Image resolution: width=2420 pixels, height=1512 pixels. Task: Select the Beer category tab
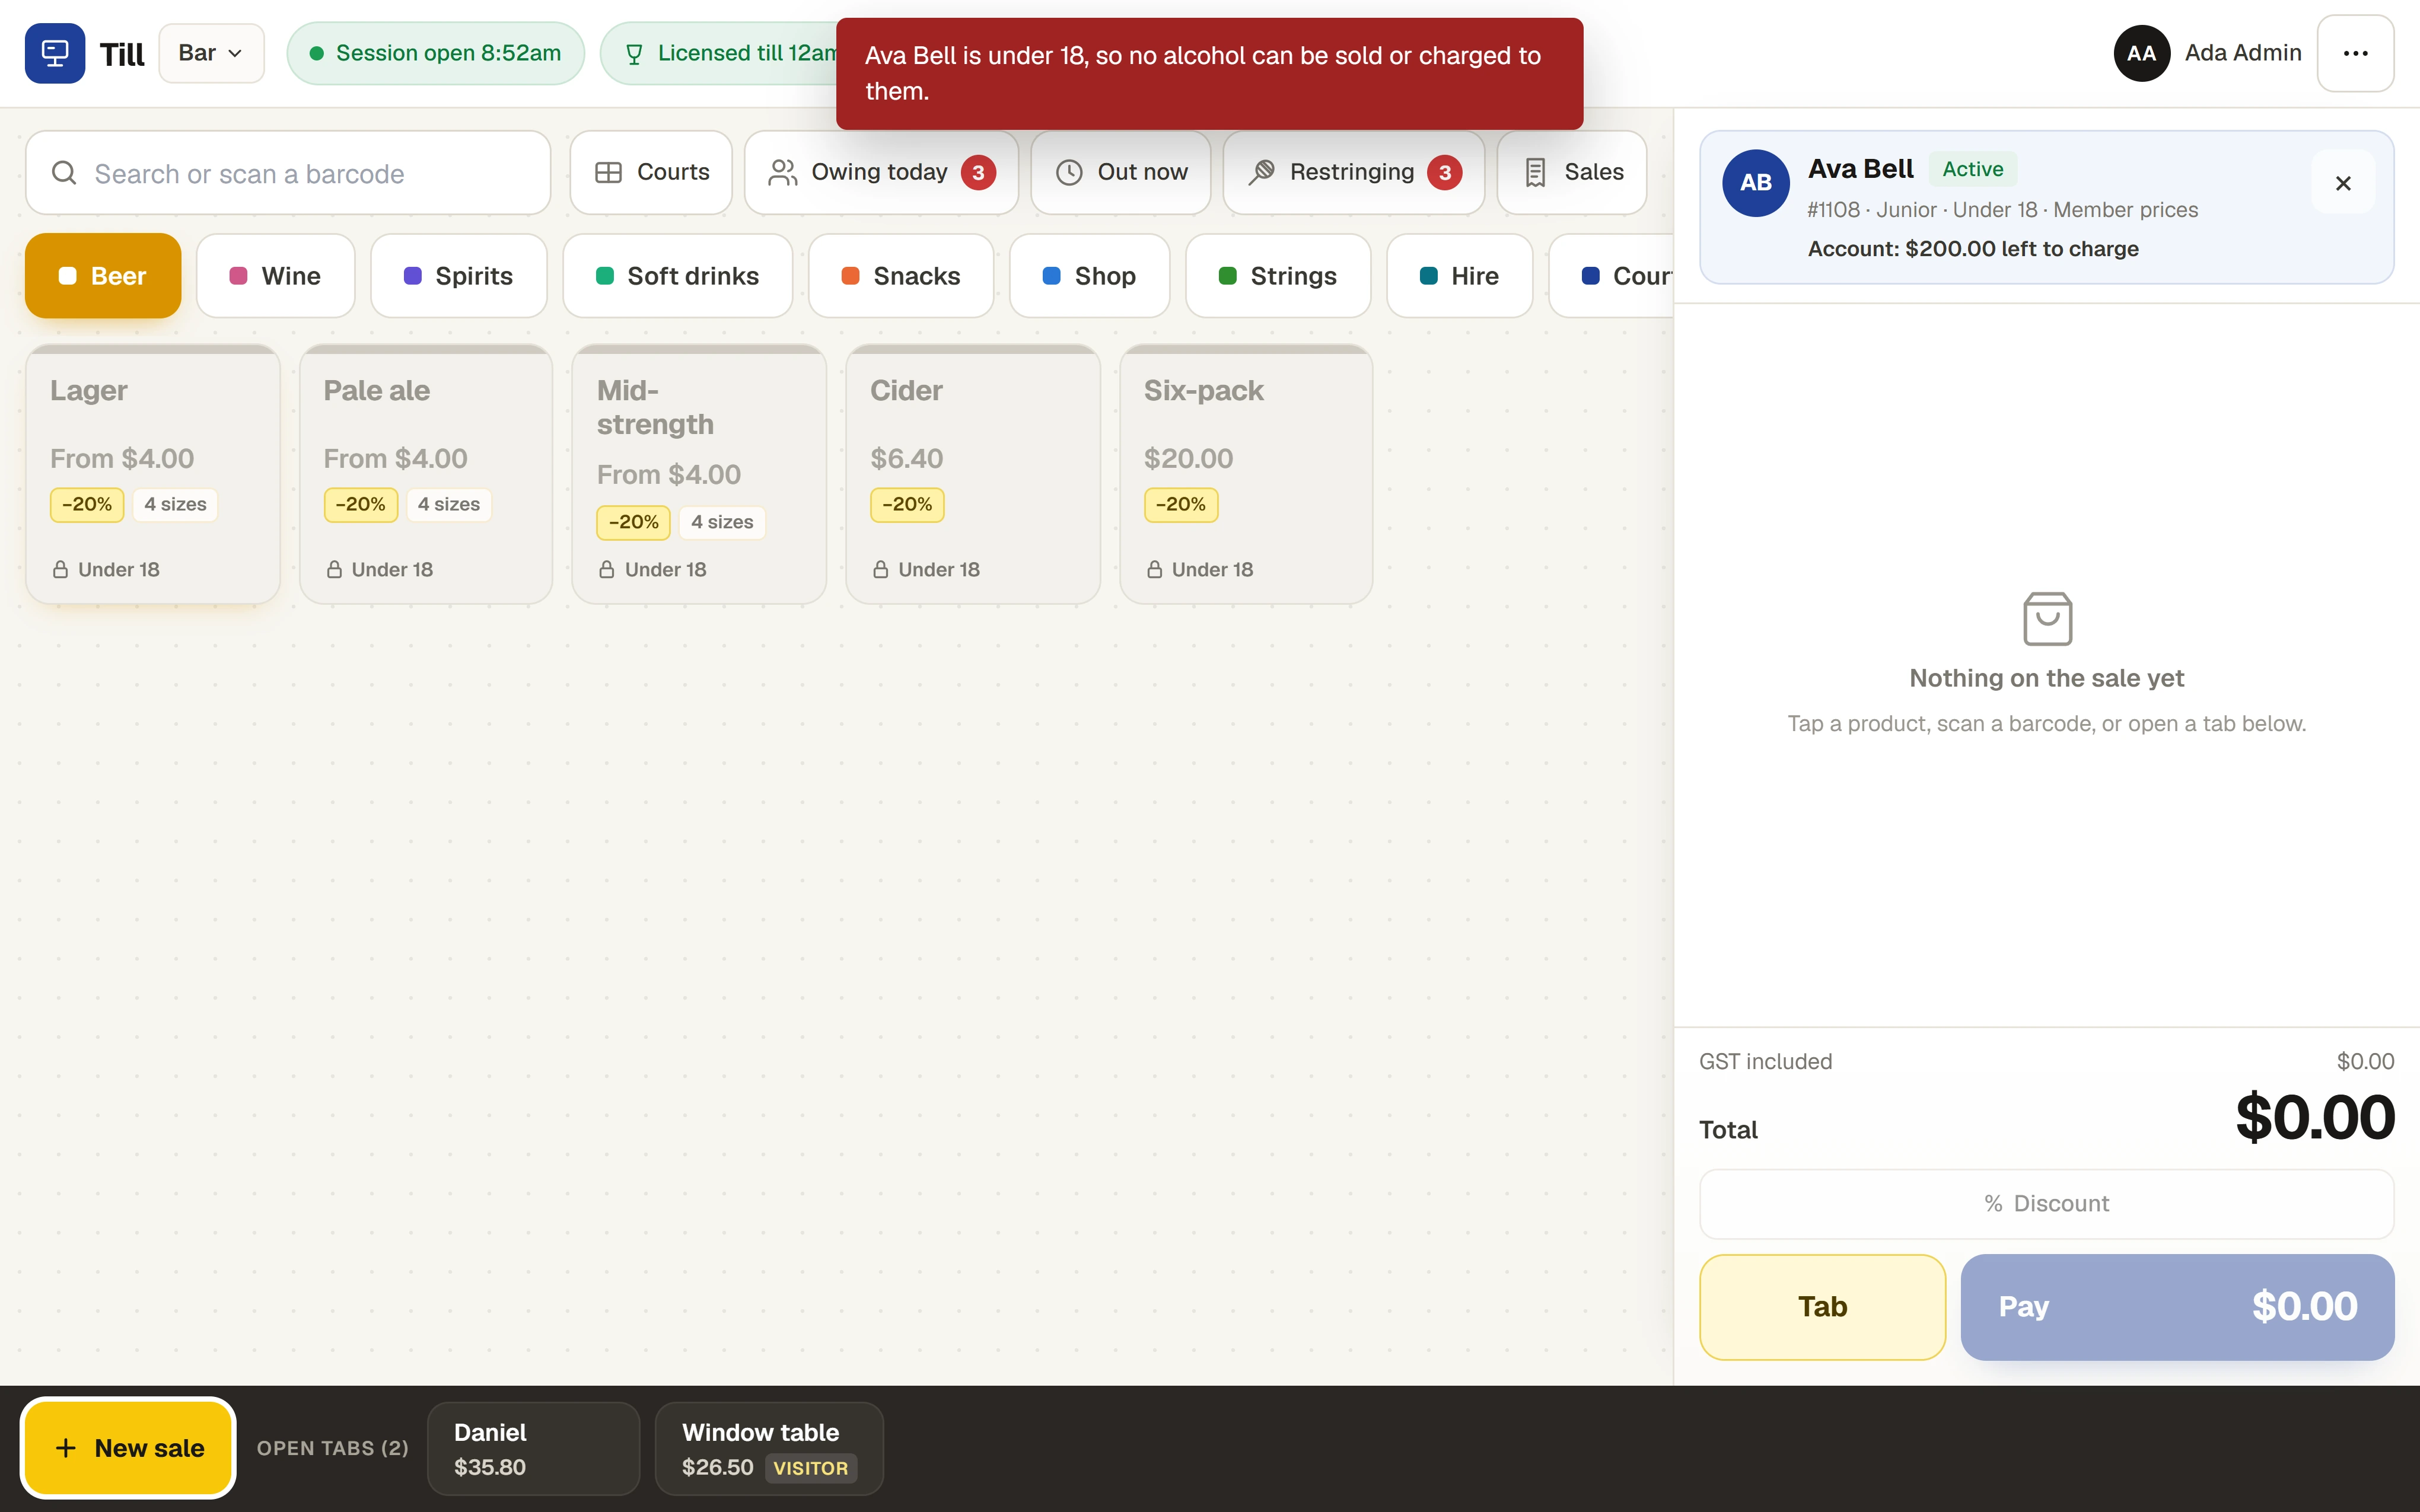click(103, 276)
